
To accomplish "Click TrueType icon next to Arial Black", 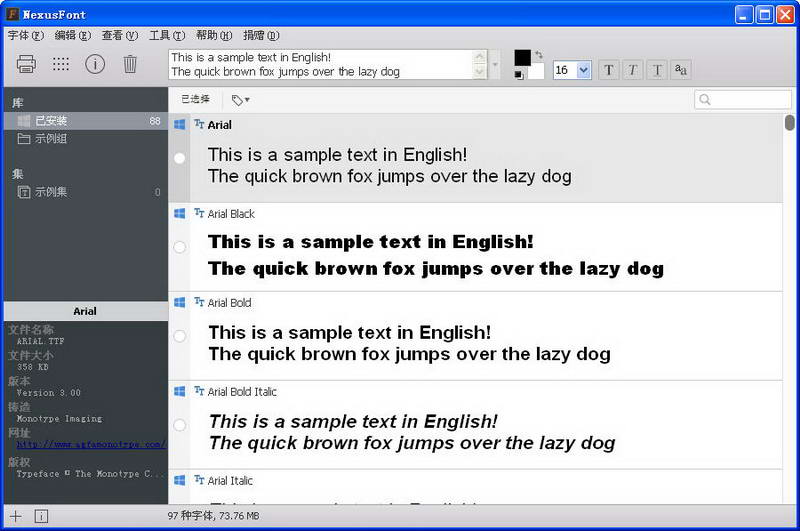I will 199,213.
